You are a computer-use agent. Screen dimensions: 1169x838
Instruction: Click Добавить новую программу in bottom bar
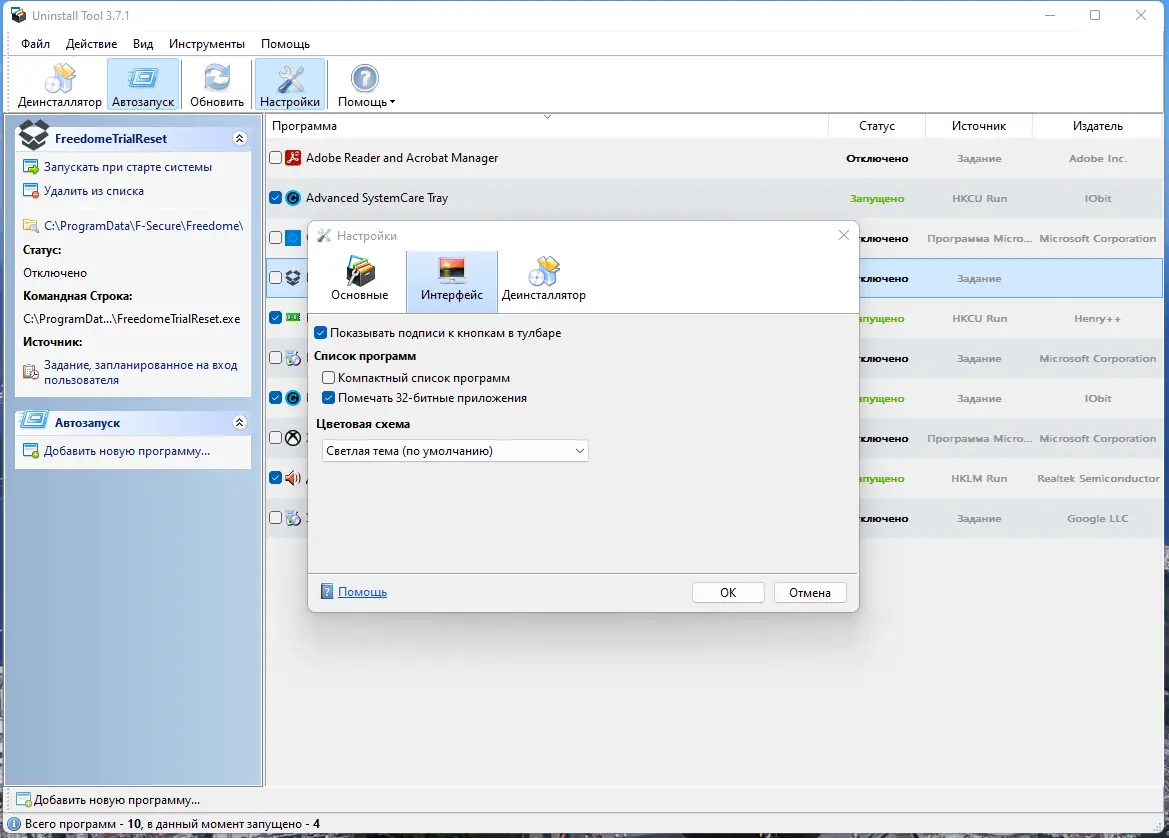click(x=117, y=800)
